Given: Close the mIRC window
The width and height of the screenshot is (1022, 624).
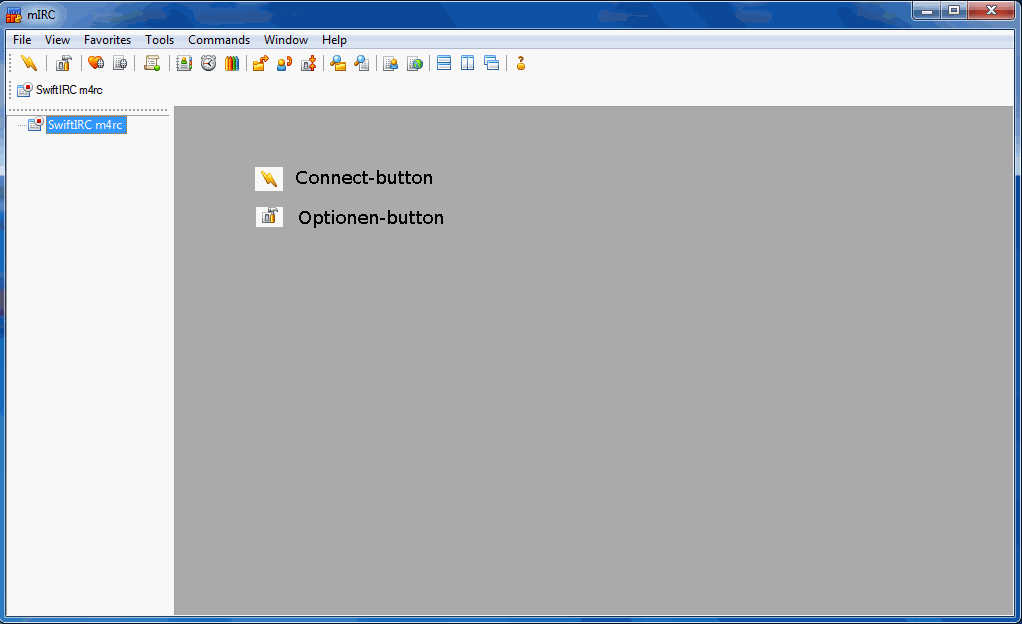Looking at the screenshot, I should pyautogui.click(x=991, y=11).
